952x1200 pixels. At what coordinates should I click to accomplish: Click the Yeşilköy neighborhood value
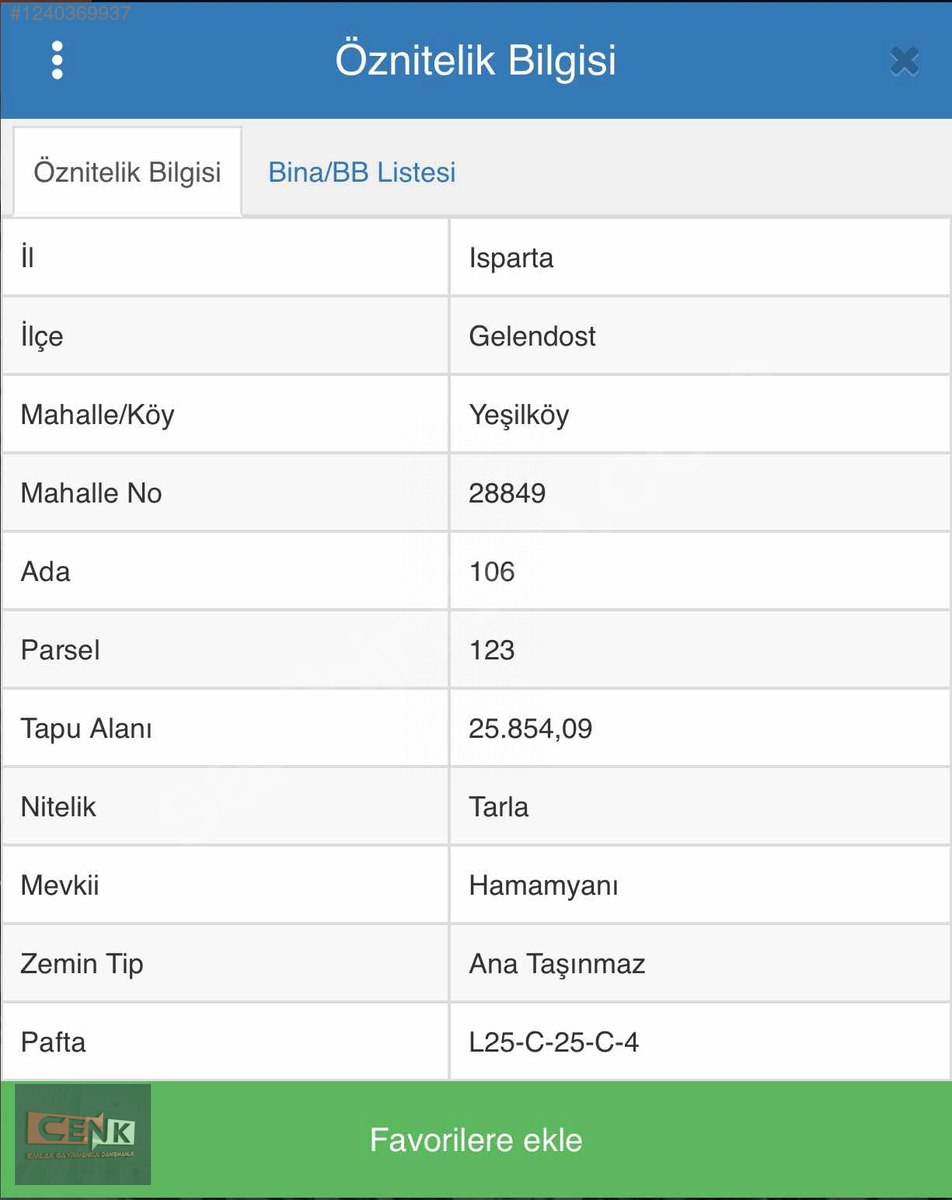pos(699,414)
